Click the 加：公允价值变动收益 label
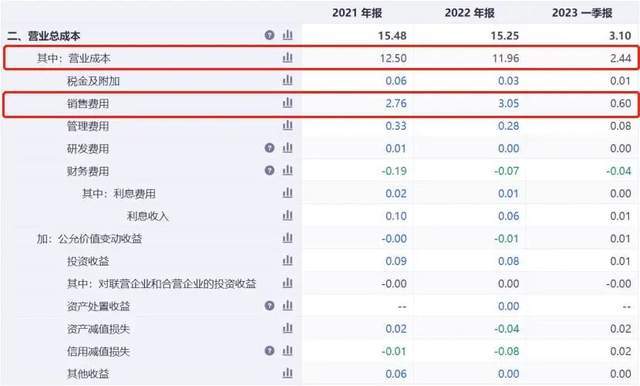The height and width of the screenshot is (386, 640). pos(89,238)
